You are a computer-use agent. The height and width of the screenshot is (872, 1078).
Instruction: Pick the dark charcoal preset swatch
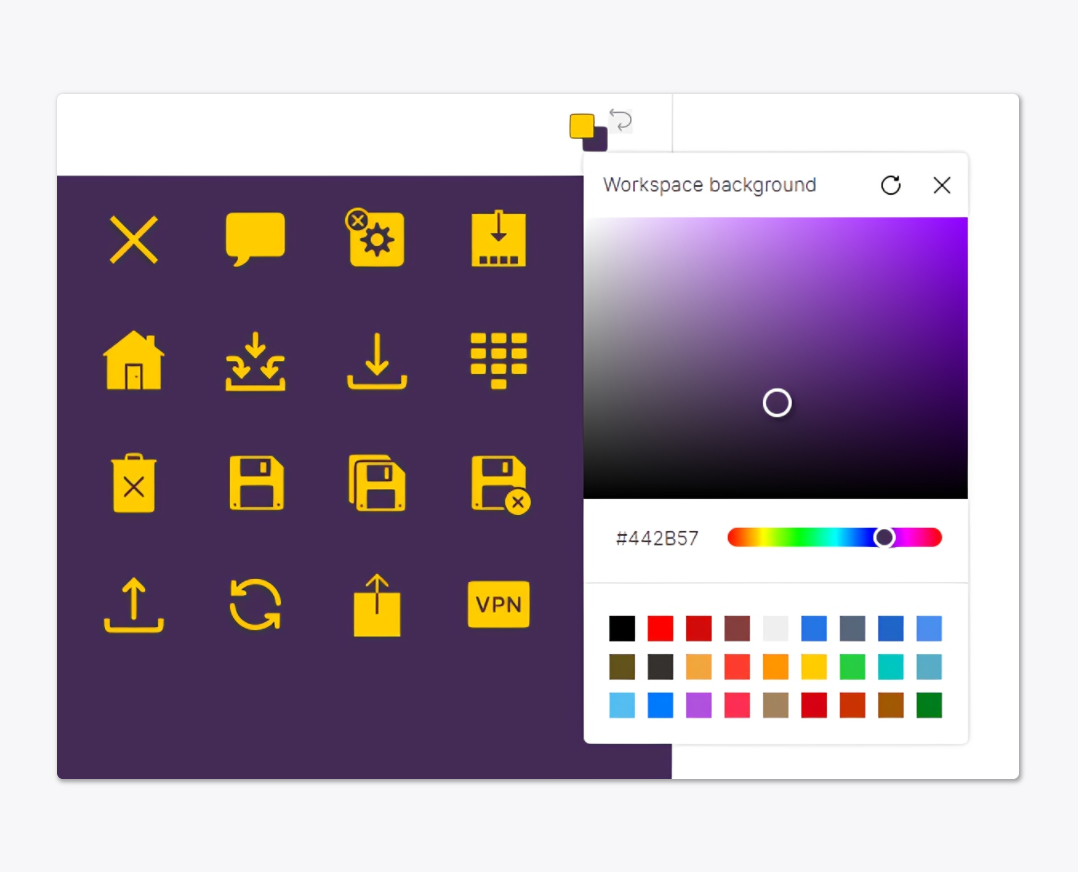[x=660, y=666]
